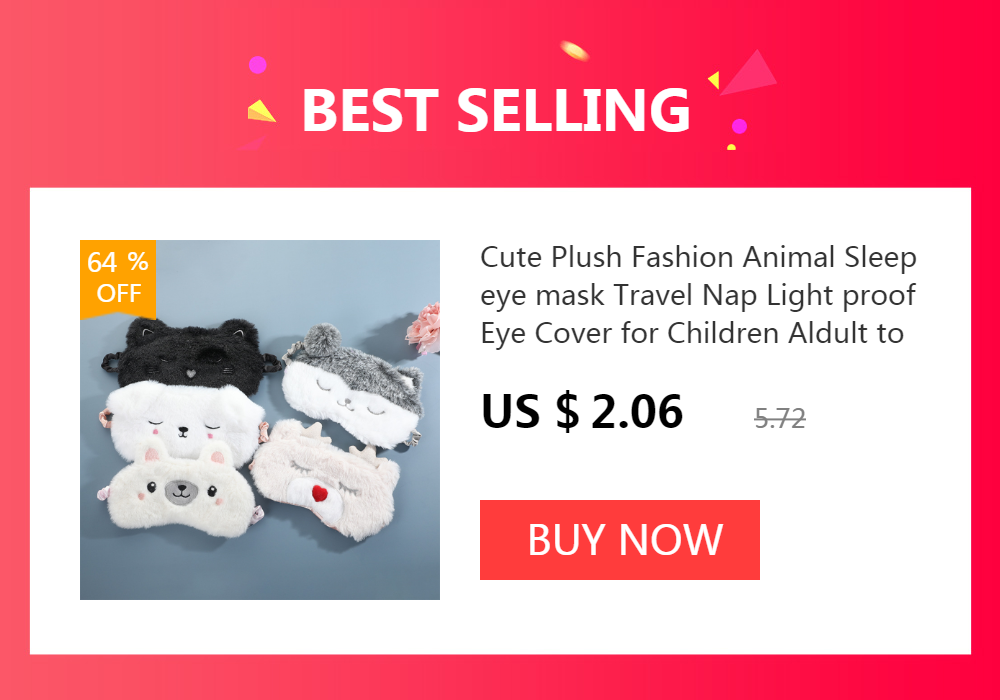Click the yellow triangle left of BEST SELLING
The width and height of the screenshot is (1000, 700).
260,111
